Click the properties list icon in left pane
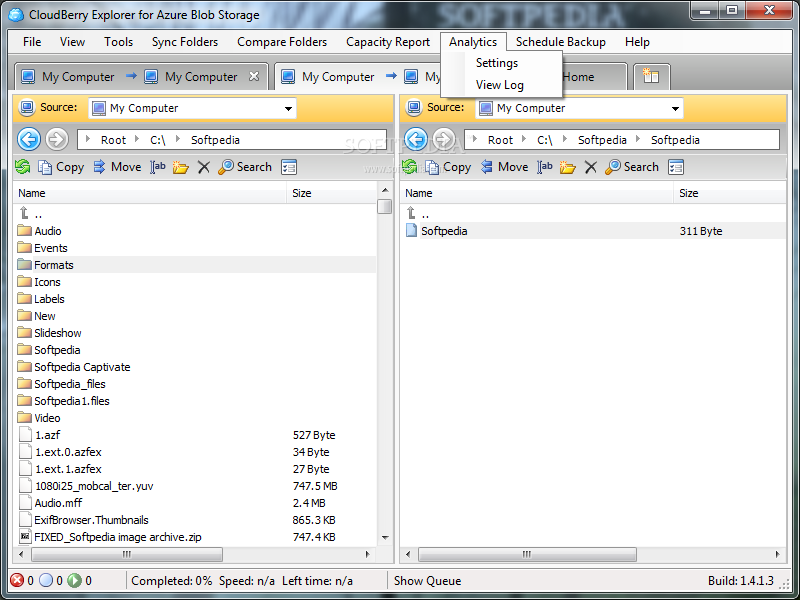 [x=289, y=167]
